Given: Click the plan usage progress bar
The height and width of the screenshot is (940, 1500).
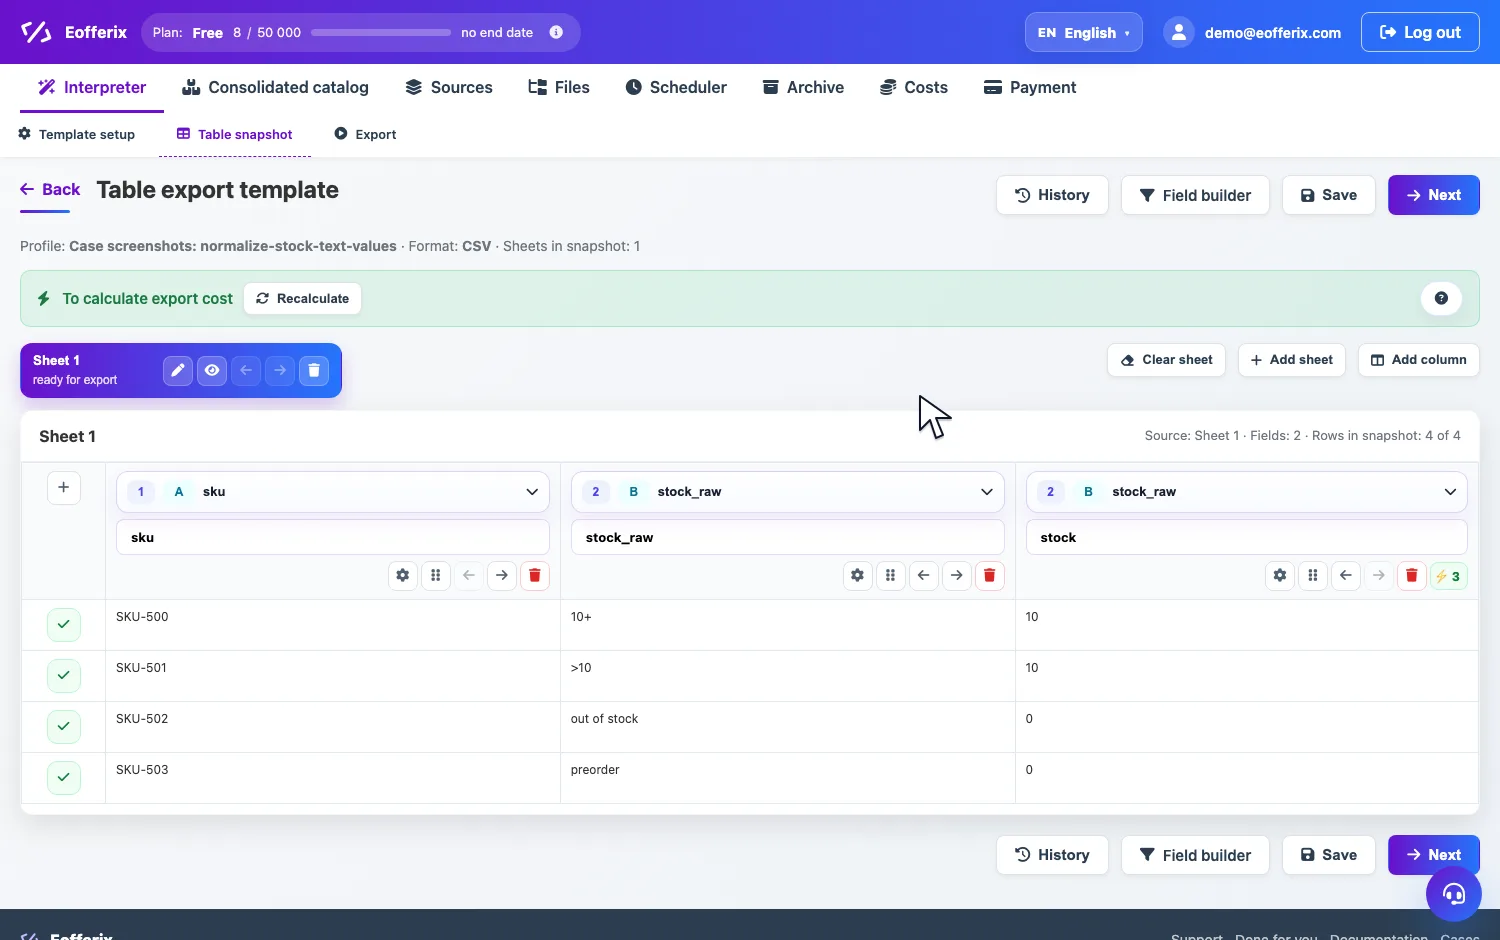Looking at the screenshot, I should pyautogui.click(x=381, y=32).
